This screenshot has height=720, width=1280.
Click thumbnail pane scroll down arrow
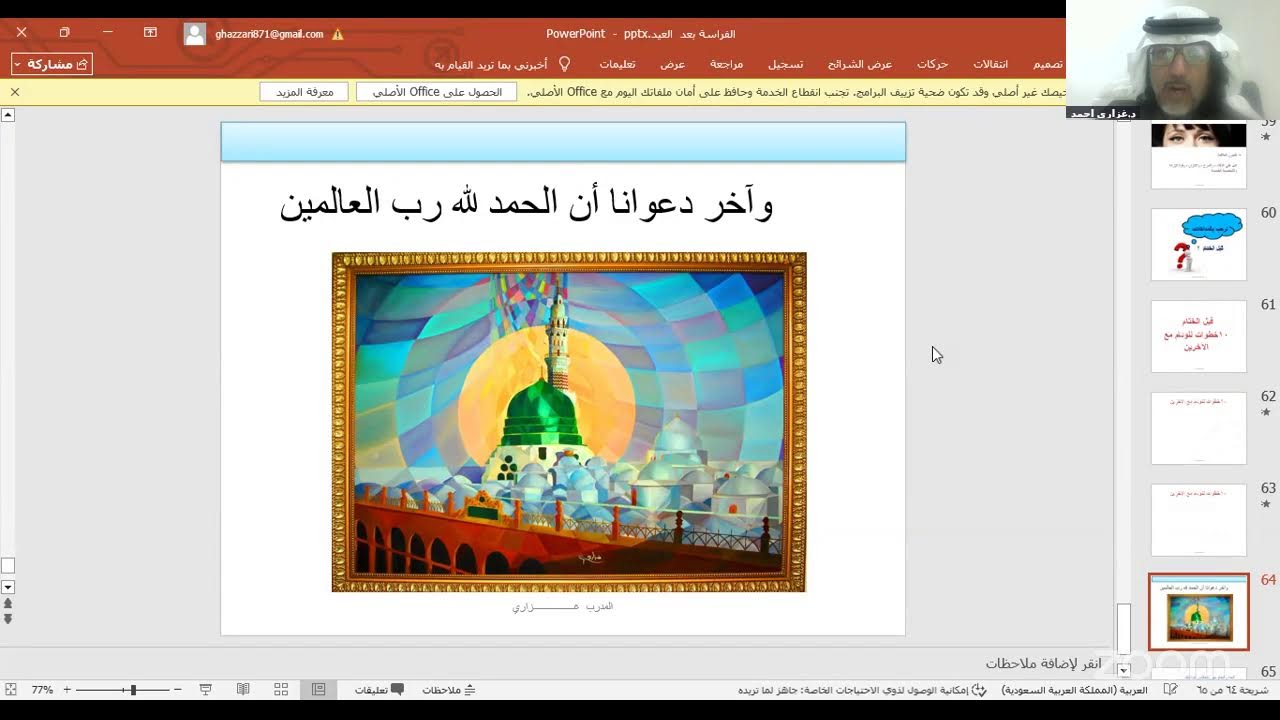[x=1124, y=670]
